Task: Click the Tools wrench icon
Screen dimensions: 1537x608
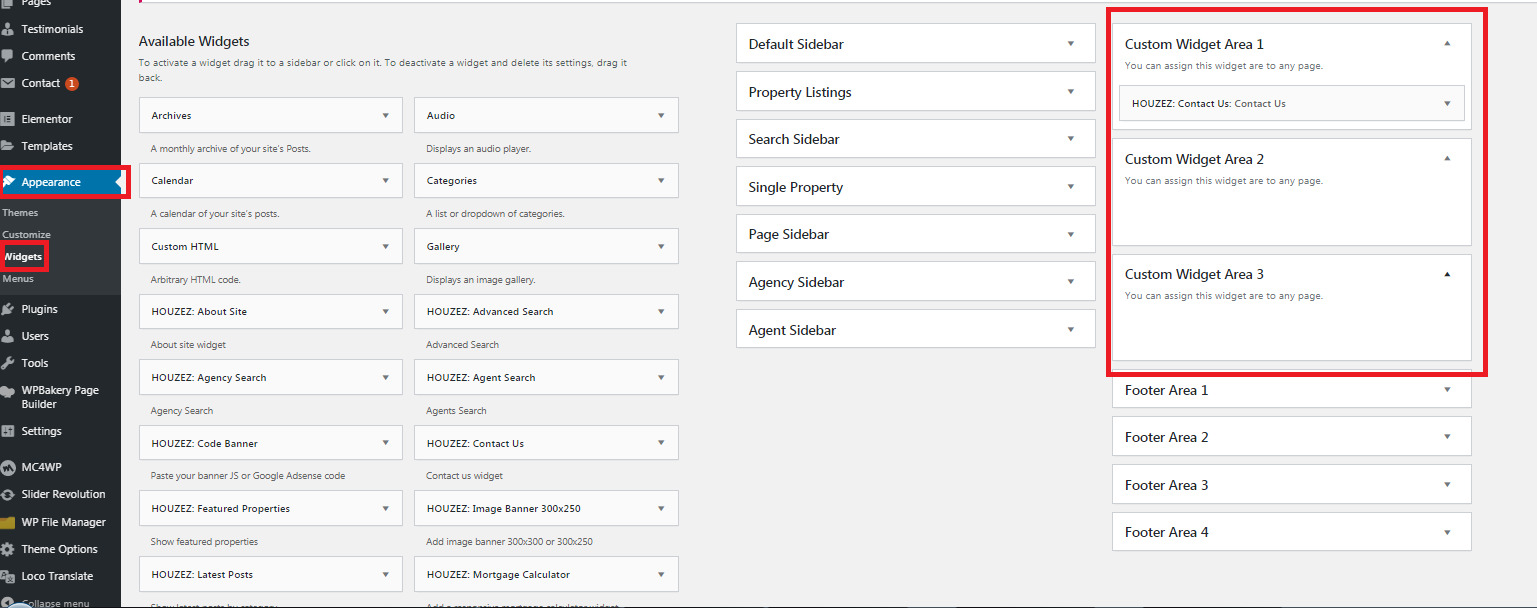Action: point(9,363)
